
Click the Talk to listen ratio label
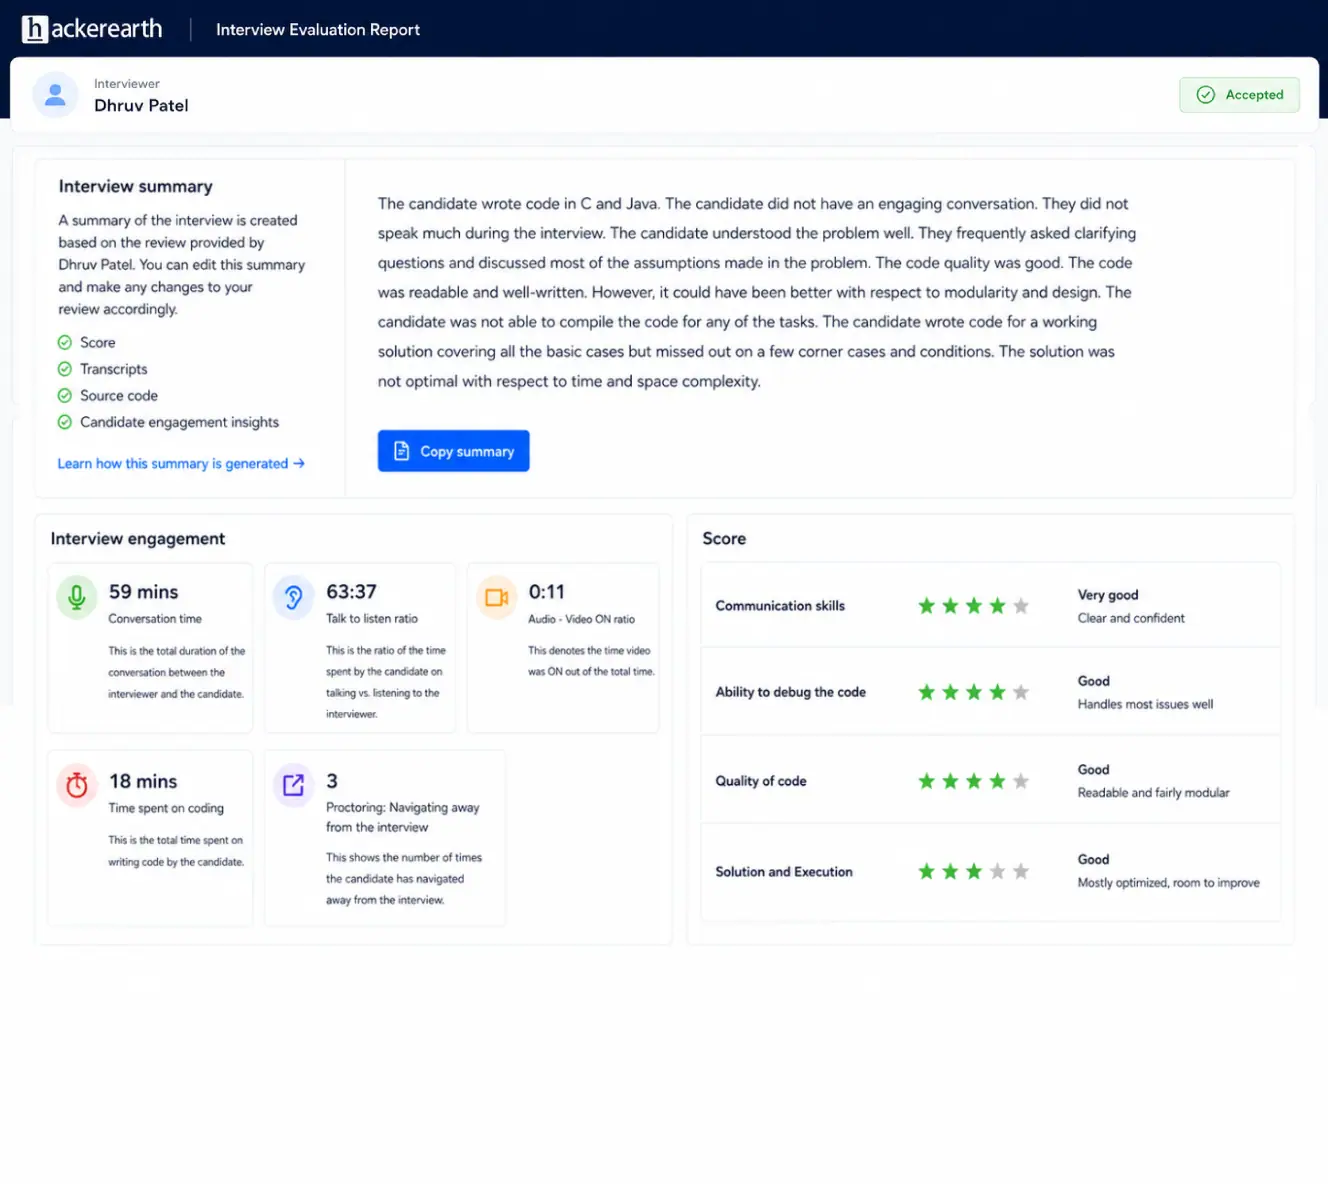pyautogui.click(x=372, y=619)
